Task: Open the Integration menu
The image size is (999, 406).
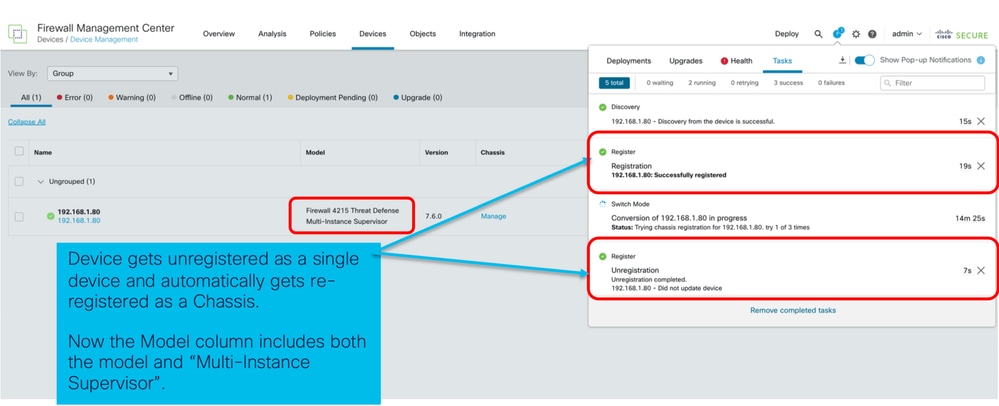Action: [477, 34]
